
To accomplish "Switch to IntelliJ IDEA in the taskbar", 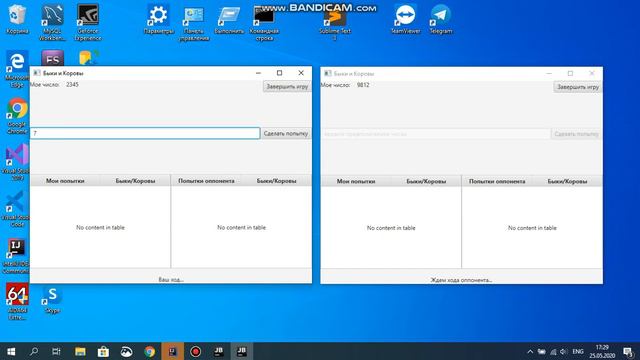I will (x=173, y=351).
